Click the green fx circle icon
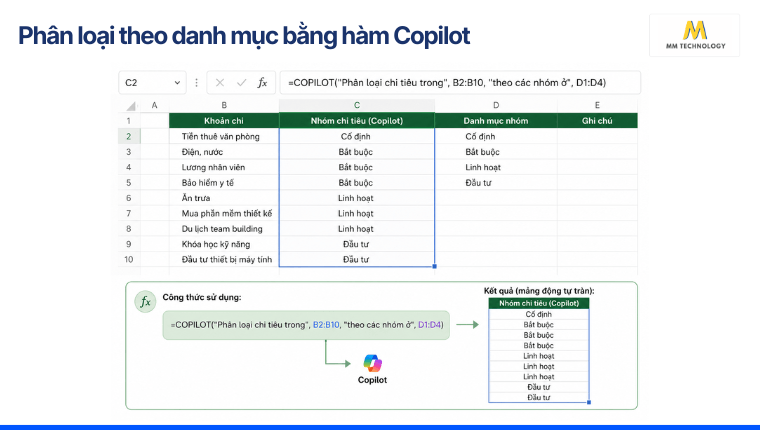Image resolution: width=760 pixels, height=430 pixels. [x=145, y=302]
